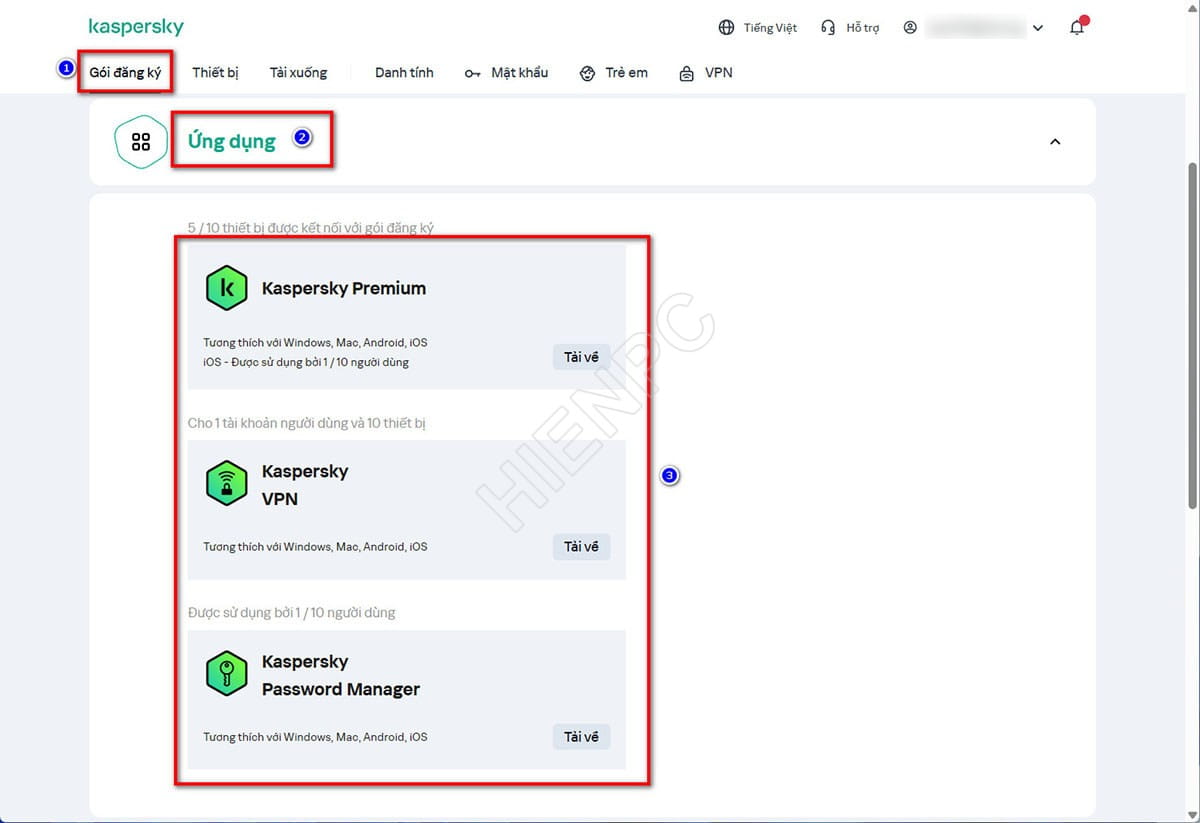Click lone Được sử dụng bởi 1 / 10 người dùng line
This screenshot has width=1200, height=823.
[x=291, y=612]
